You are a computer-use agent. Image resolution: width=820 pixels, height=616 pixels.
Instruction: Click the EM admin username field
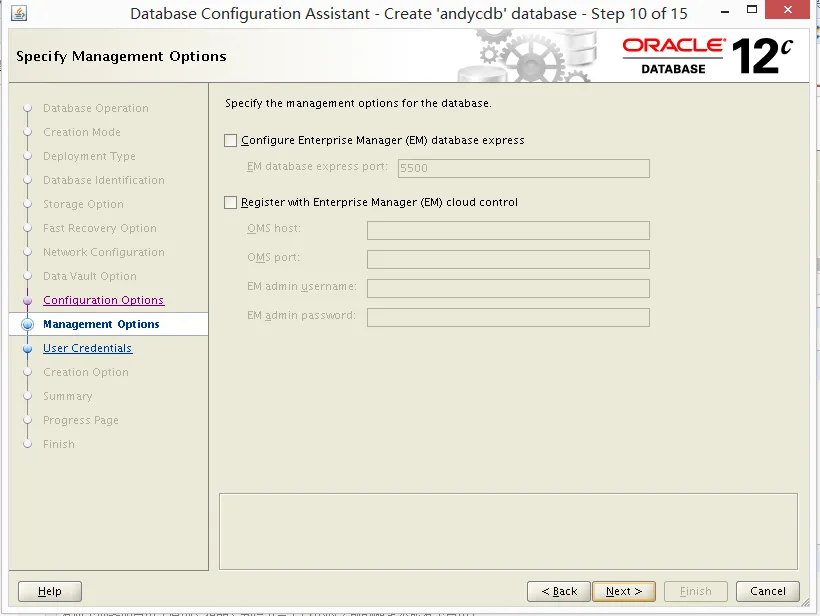pyautogui.click(x=508, y=288)
